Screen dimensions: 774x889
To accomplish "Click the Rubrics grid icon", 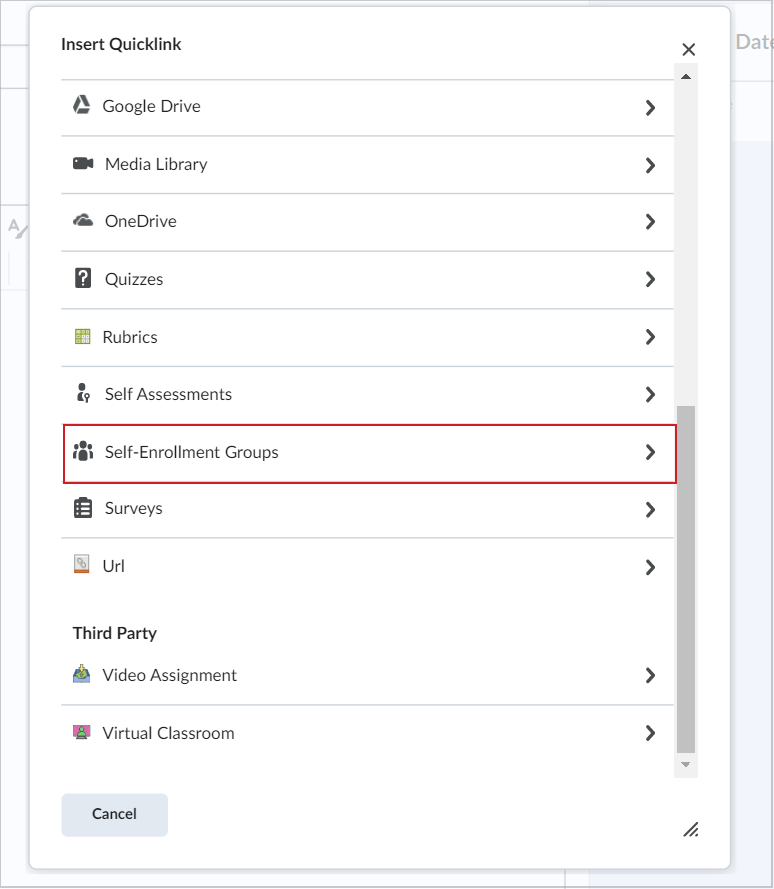I will coord(82,336).
